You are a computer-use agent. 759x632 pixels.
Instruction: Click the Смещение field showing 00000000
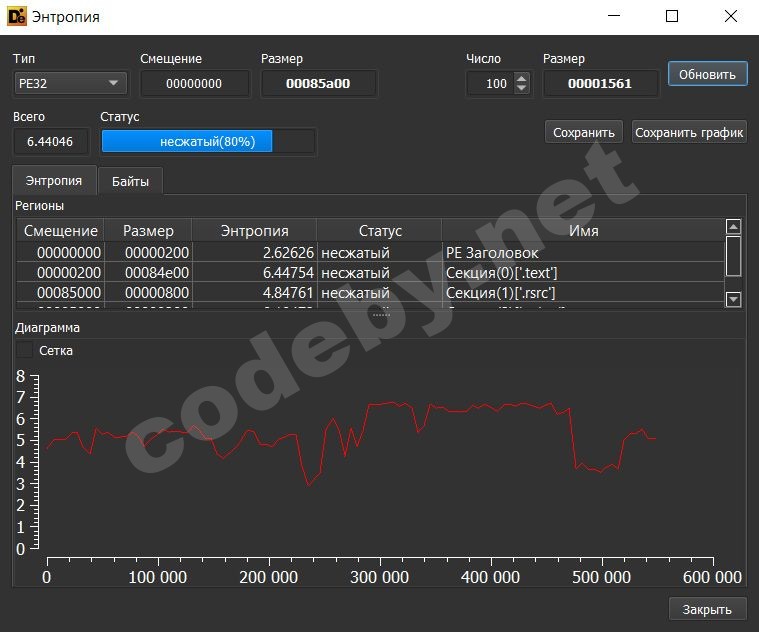point(195,83)
